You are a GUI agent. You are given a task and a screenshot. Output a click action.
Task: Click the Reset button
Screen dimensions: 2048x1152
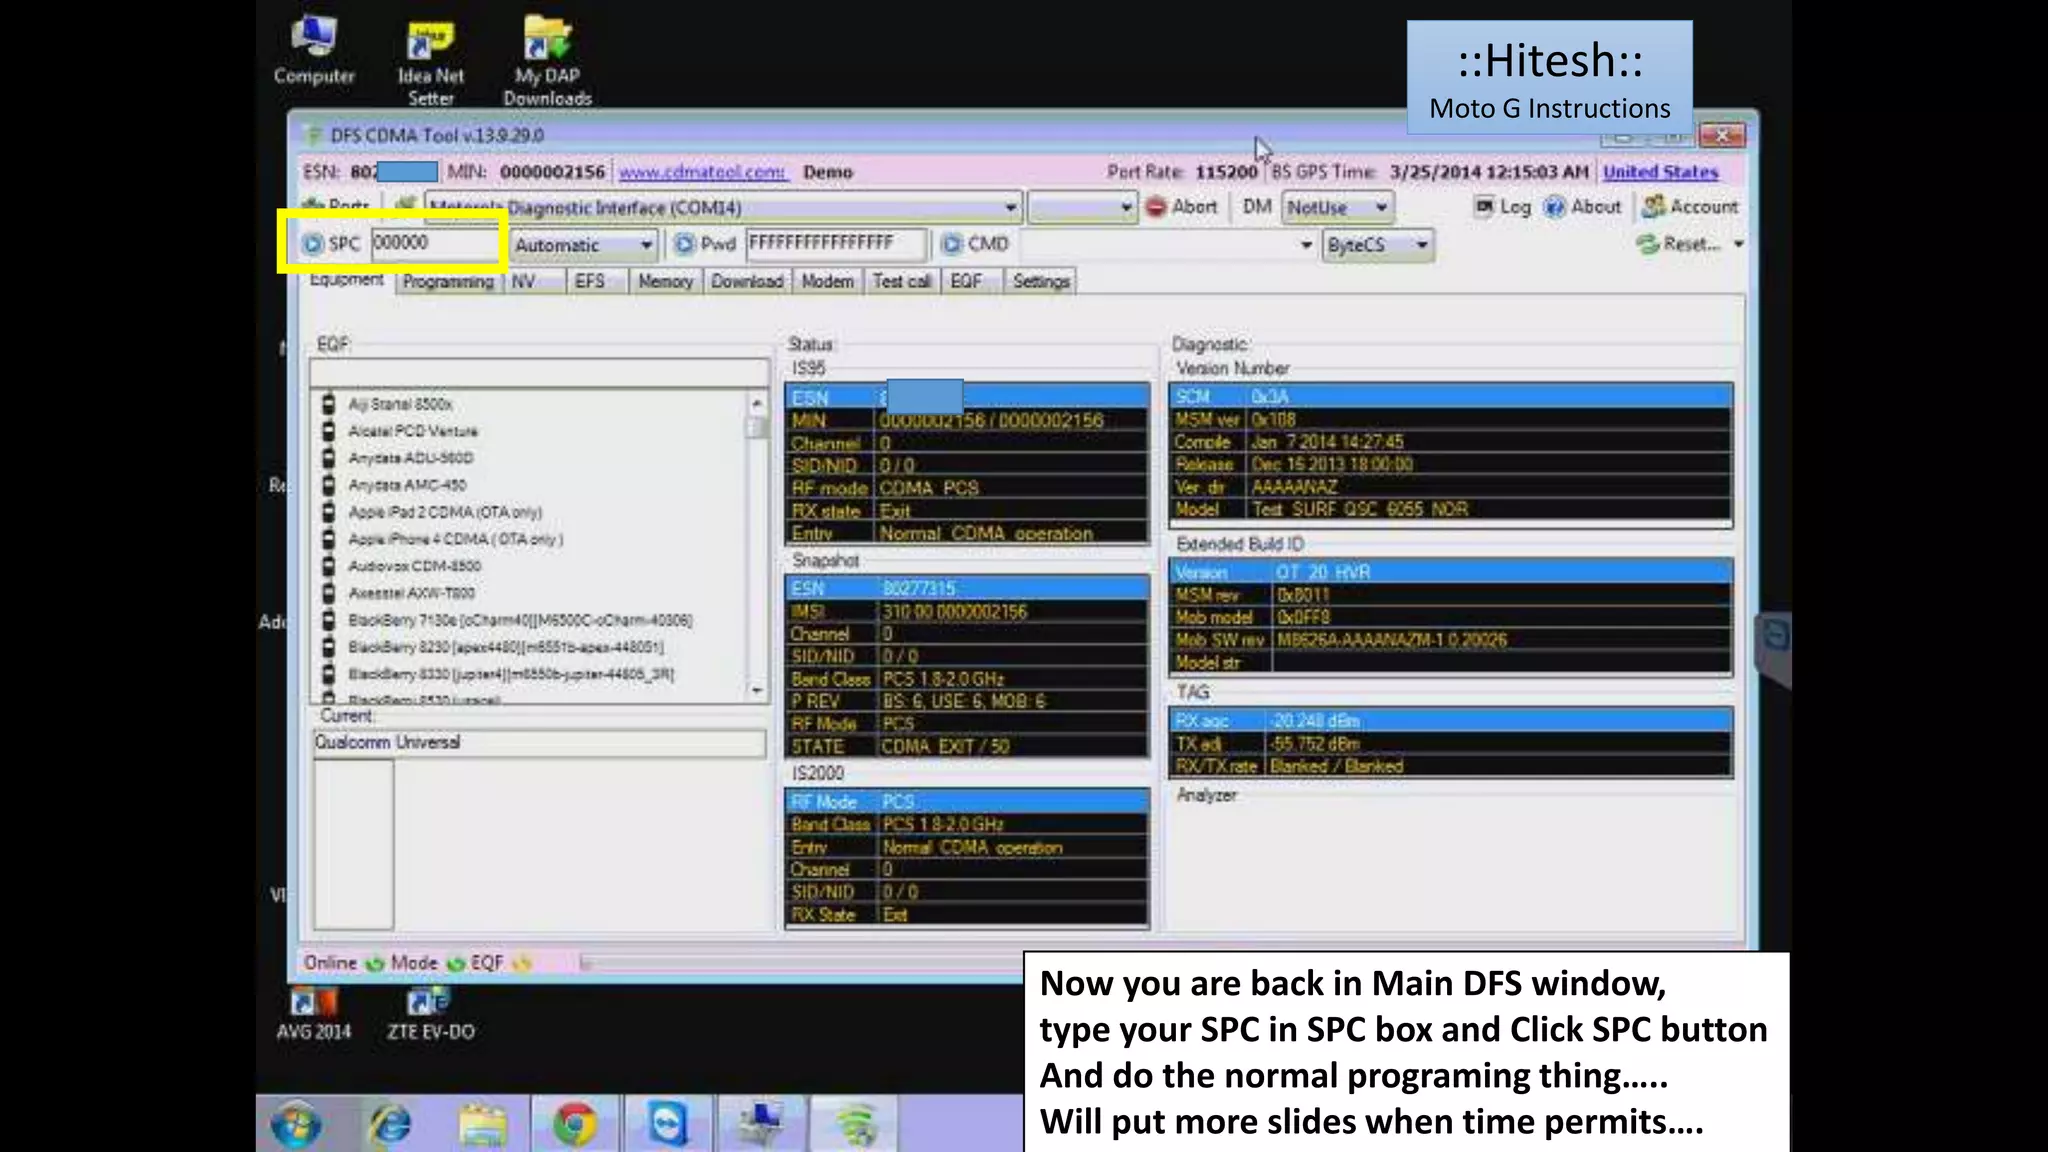[1679, 244]
